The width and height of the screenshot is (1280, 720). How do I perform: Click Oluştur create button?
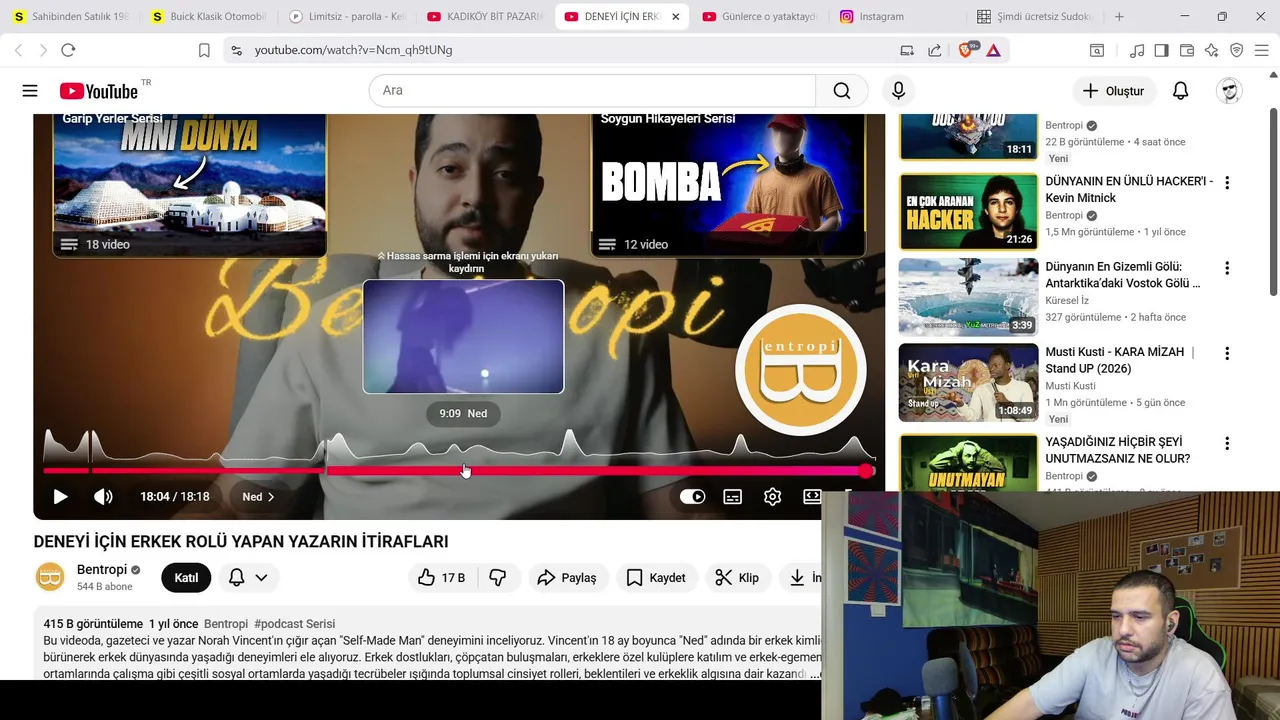click(1113, 91)
